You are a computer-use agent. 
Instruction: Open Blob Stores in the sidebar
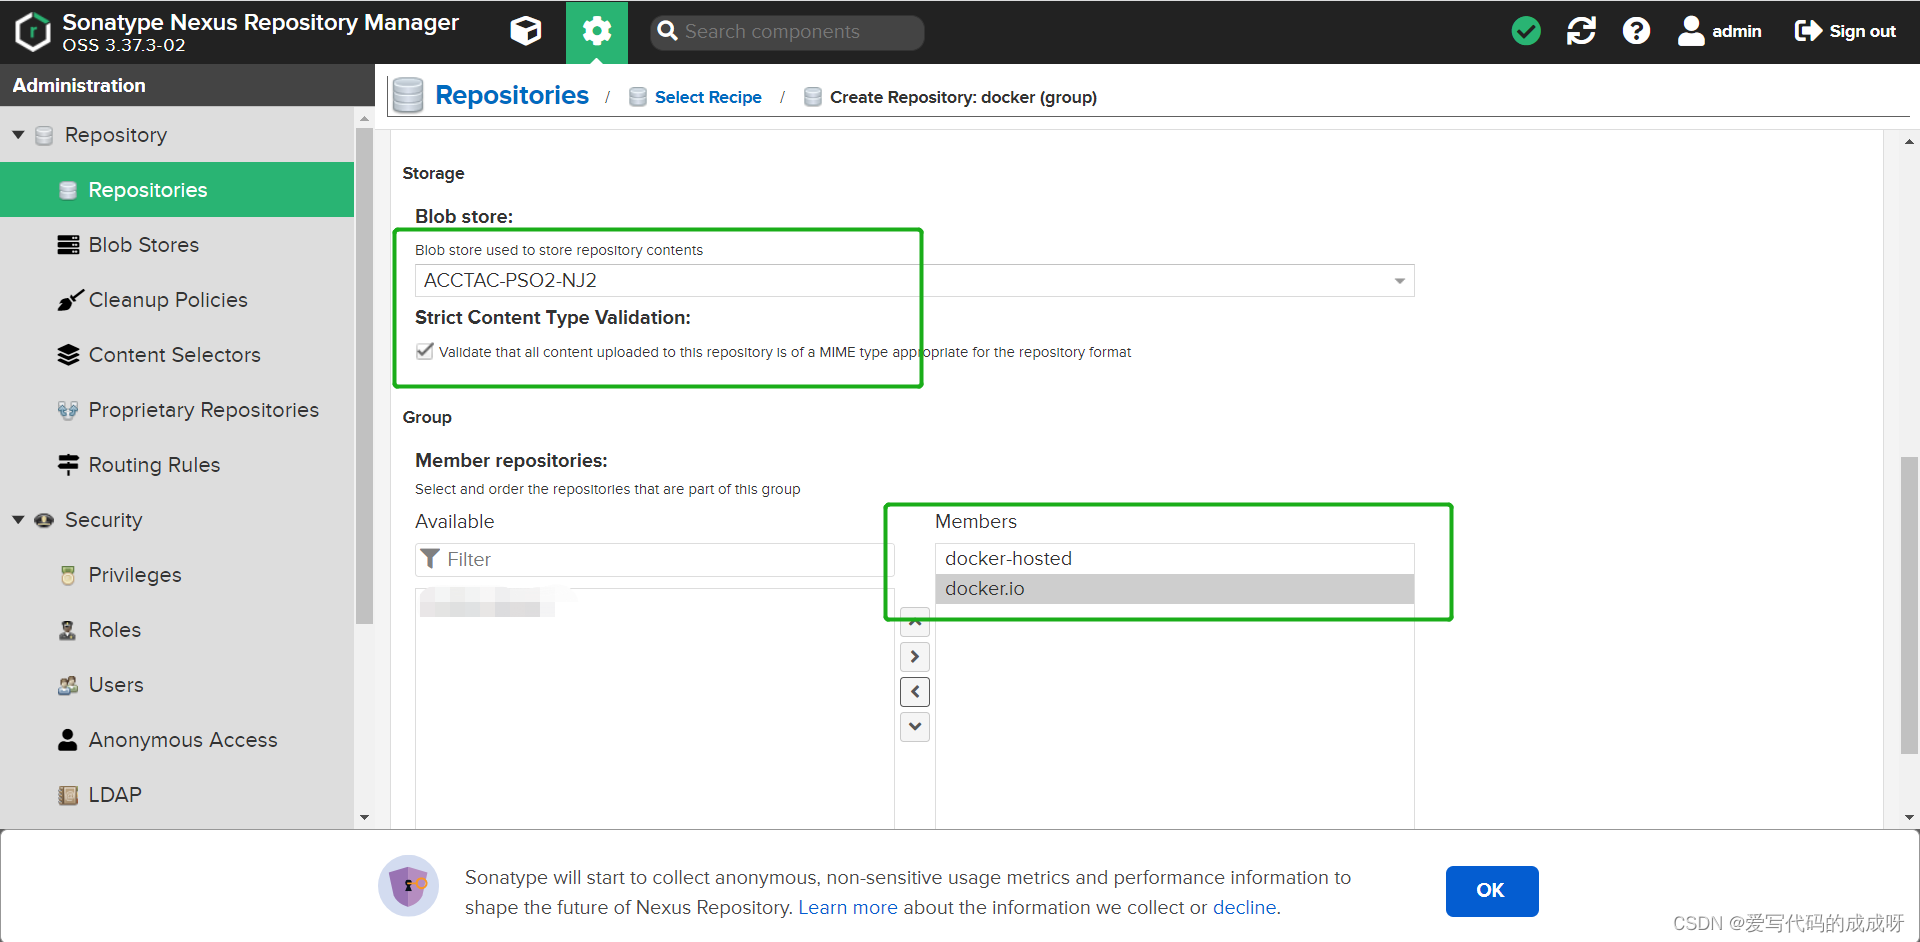click(177, 245)
